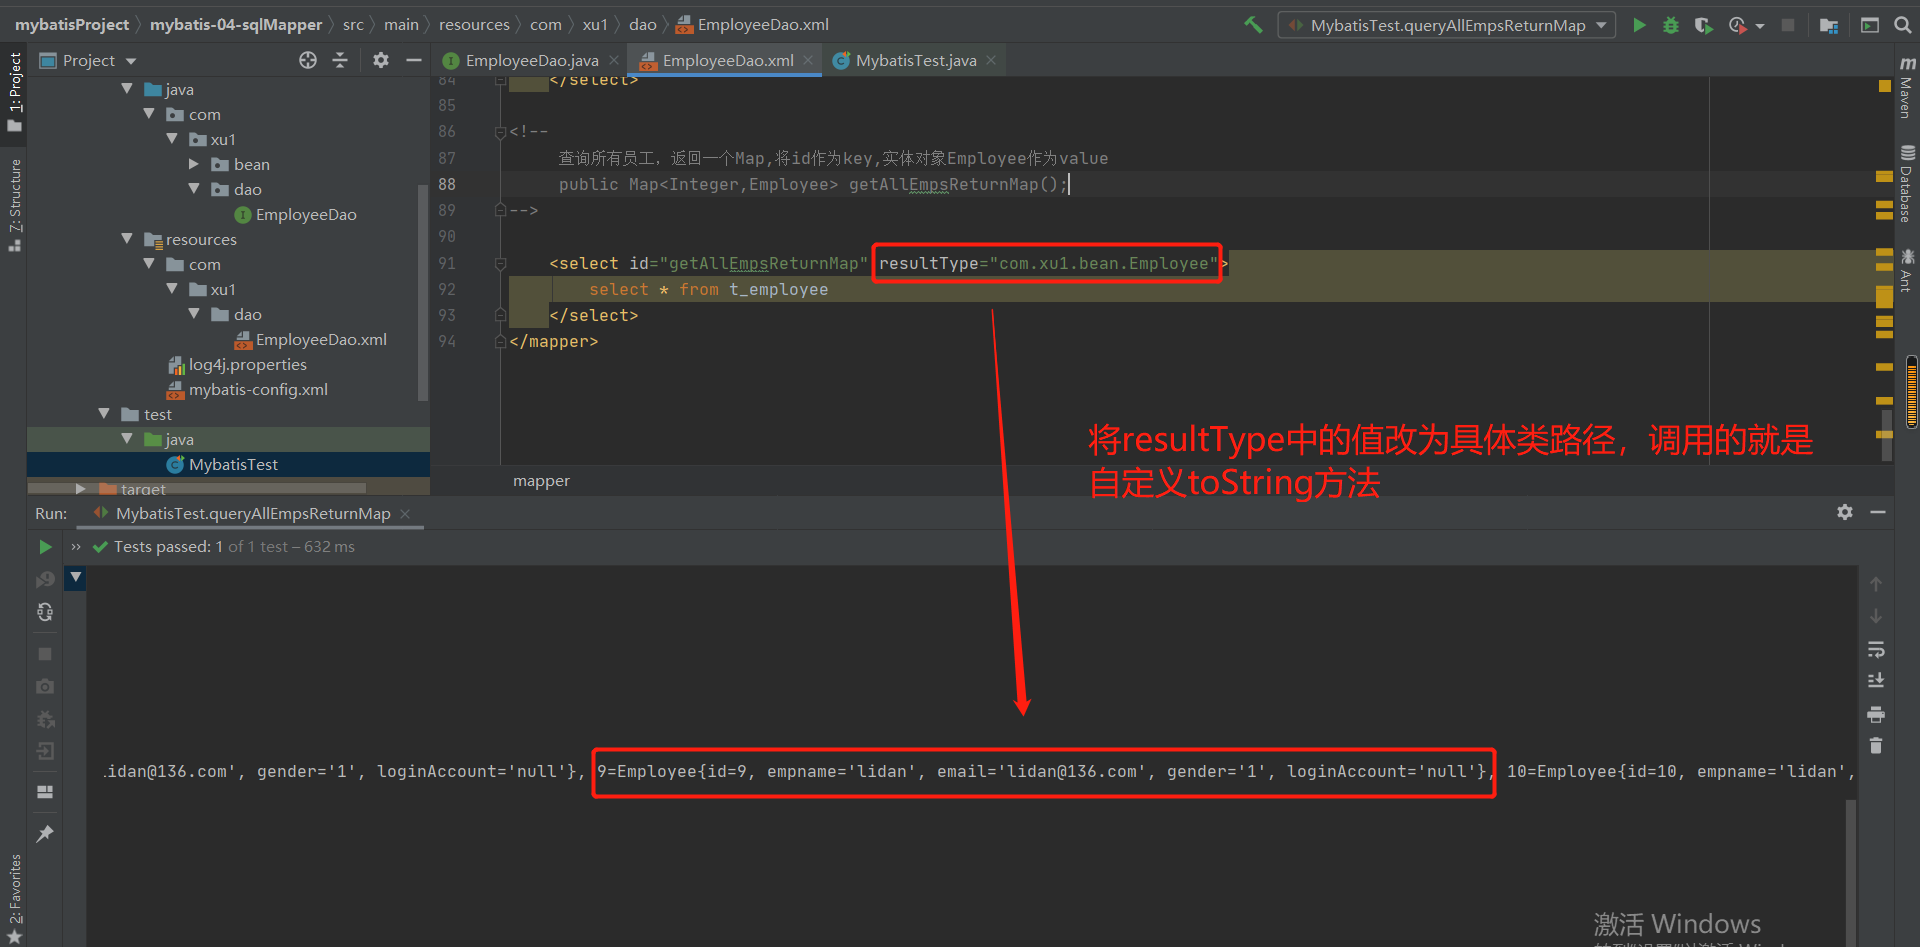Close the EmployeeDao.java tab

click(614, 60)
